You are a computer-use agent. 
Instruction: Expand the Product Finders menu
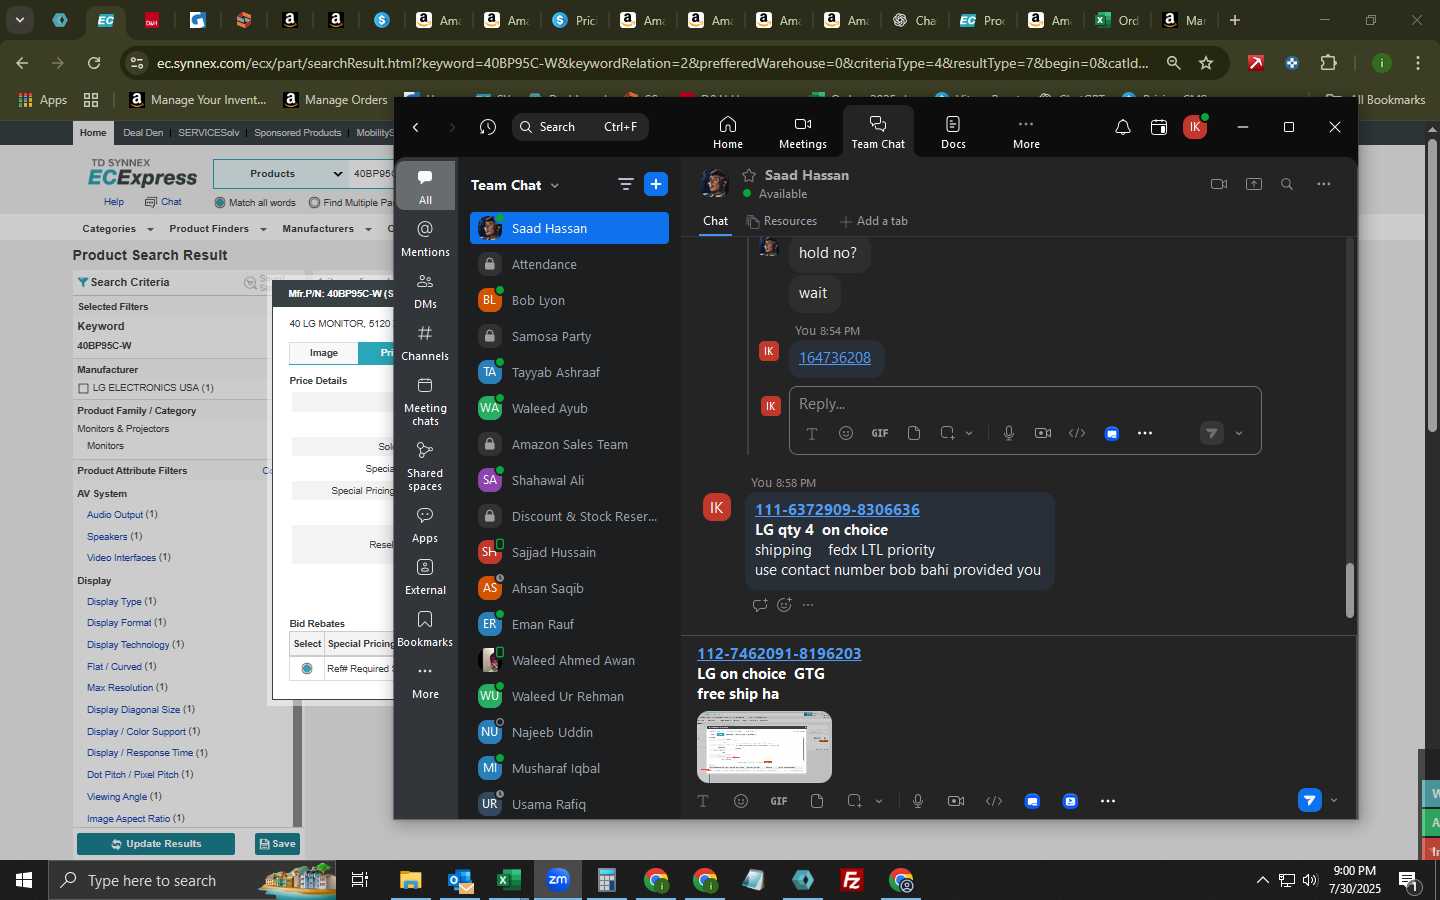pyautogui.click(x=217, y=229)
